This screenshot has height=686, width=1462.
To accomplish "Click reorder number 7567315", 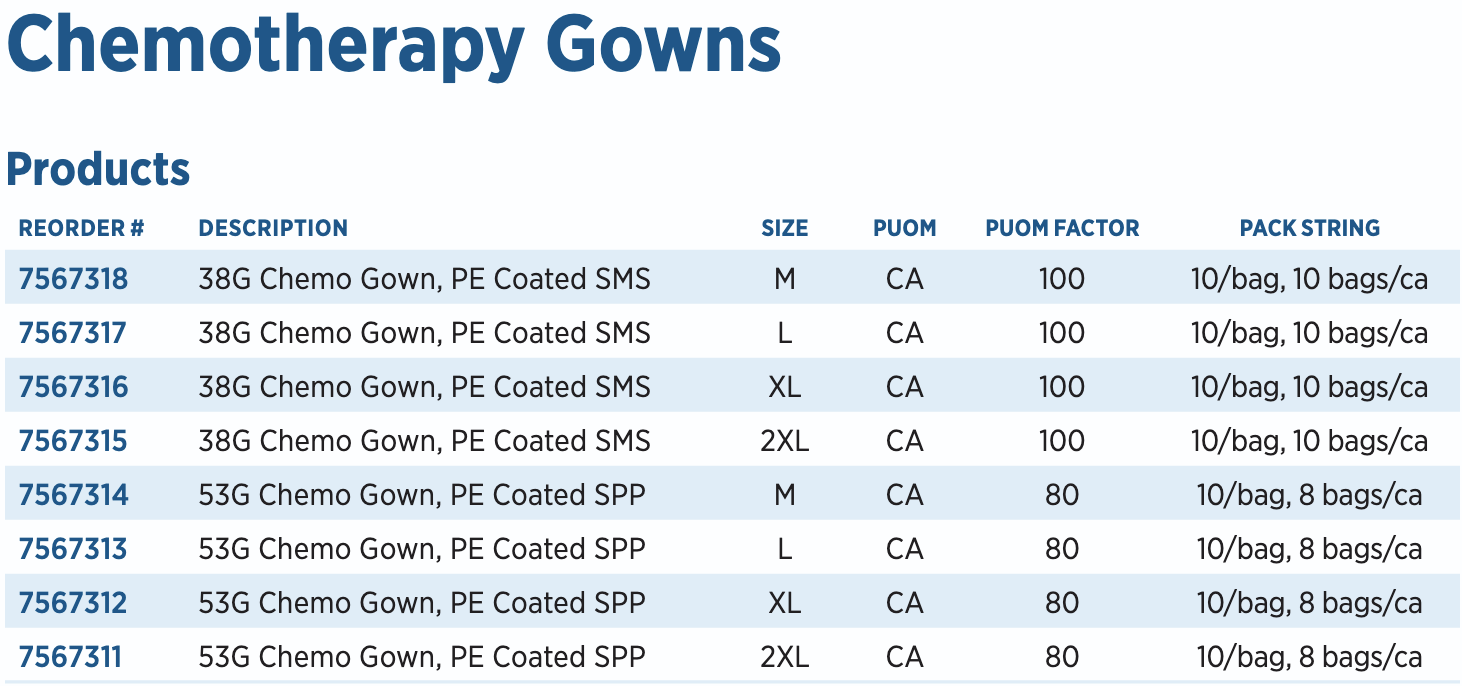I will 73,441.
